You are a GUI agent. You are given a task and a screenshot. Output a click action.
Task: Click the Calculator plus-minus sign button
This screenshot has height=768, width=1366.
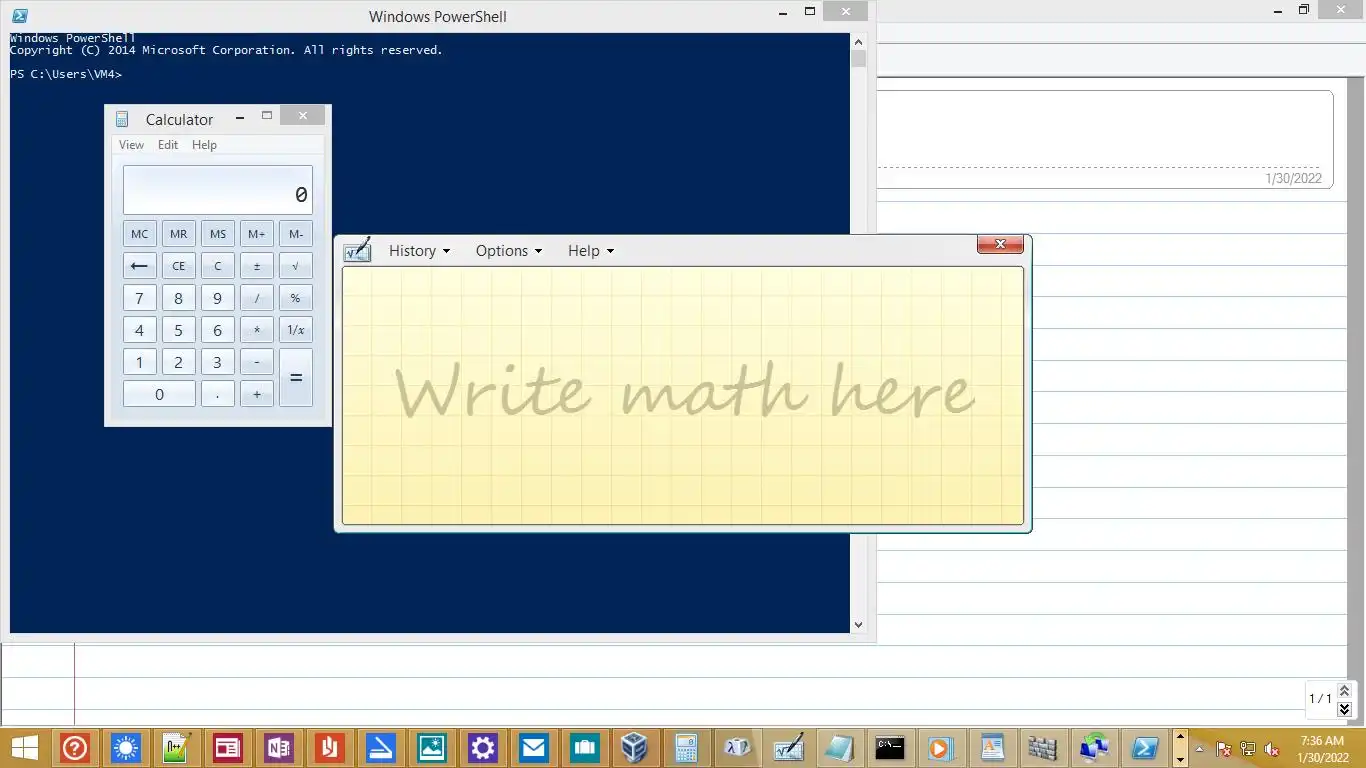256,266
